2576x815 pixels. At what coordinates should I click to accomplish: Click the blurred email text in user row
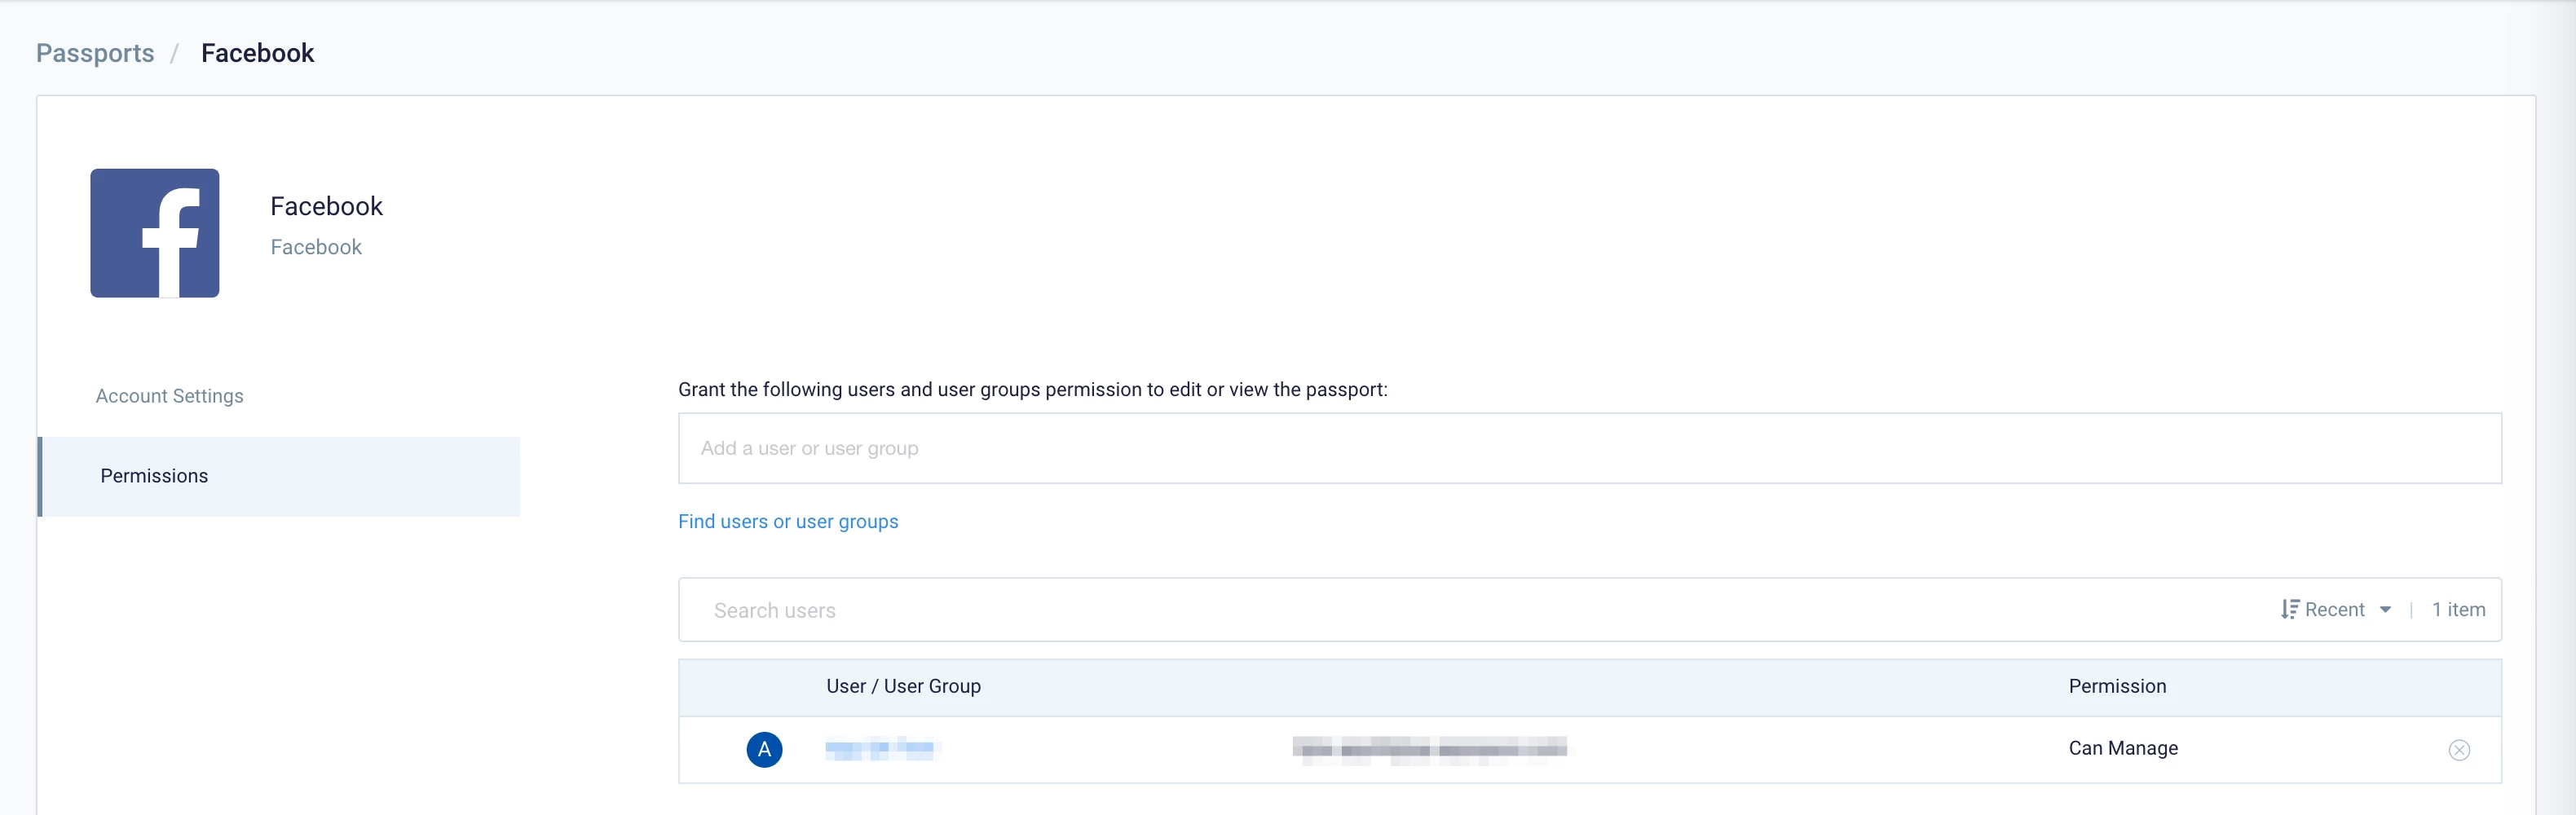(x=1429, y=749)
